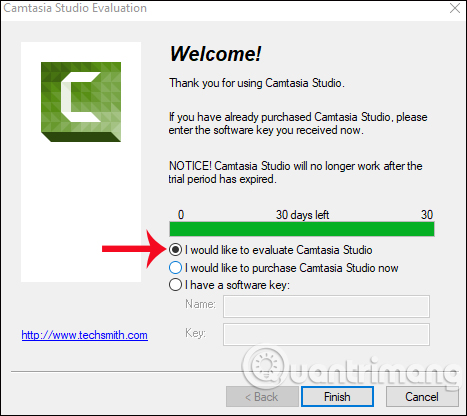This screenshot has height=416, width=467.
Task: Click the '30 days left' label
Action: click(302, 215)
